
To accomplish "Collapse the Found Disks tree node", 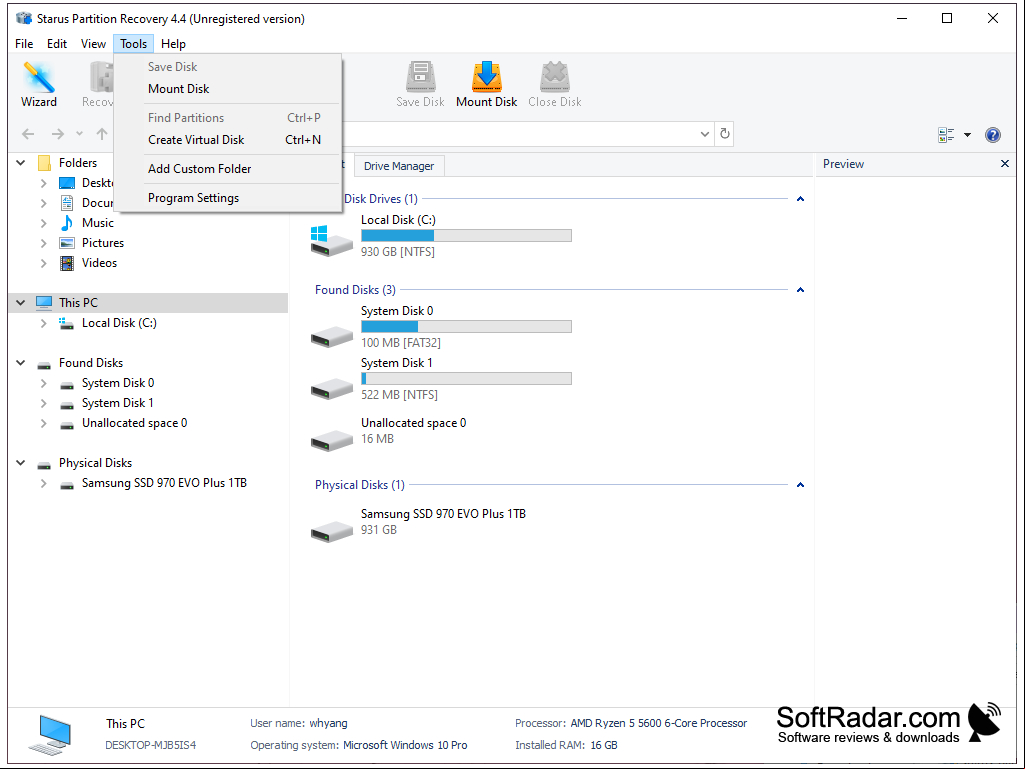I will [x=21, y=363].
